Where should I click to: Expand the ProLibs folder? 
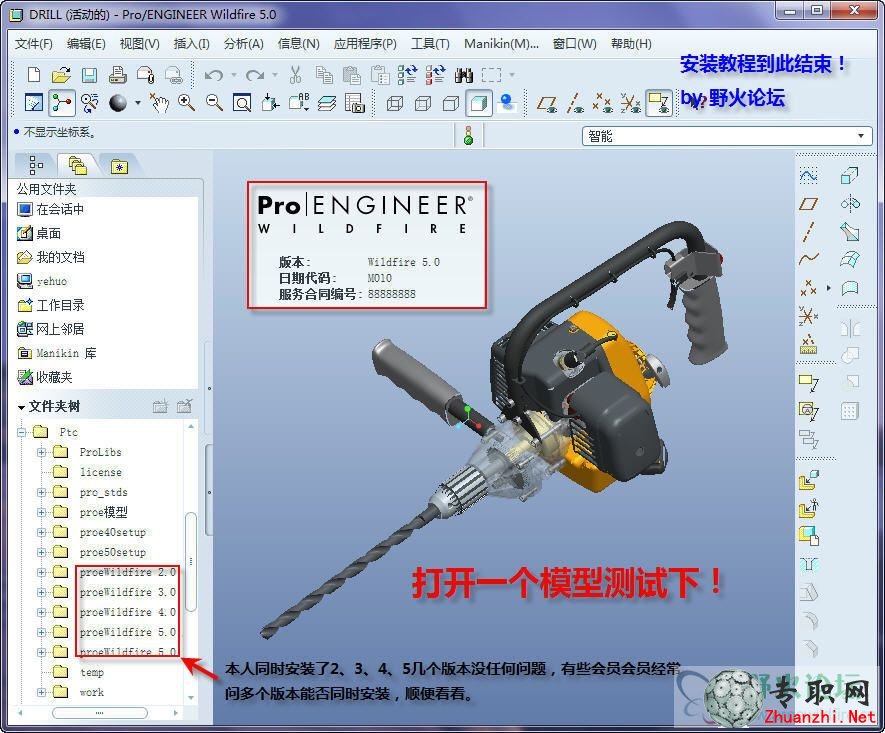[x=41, y=452]
